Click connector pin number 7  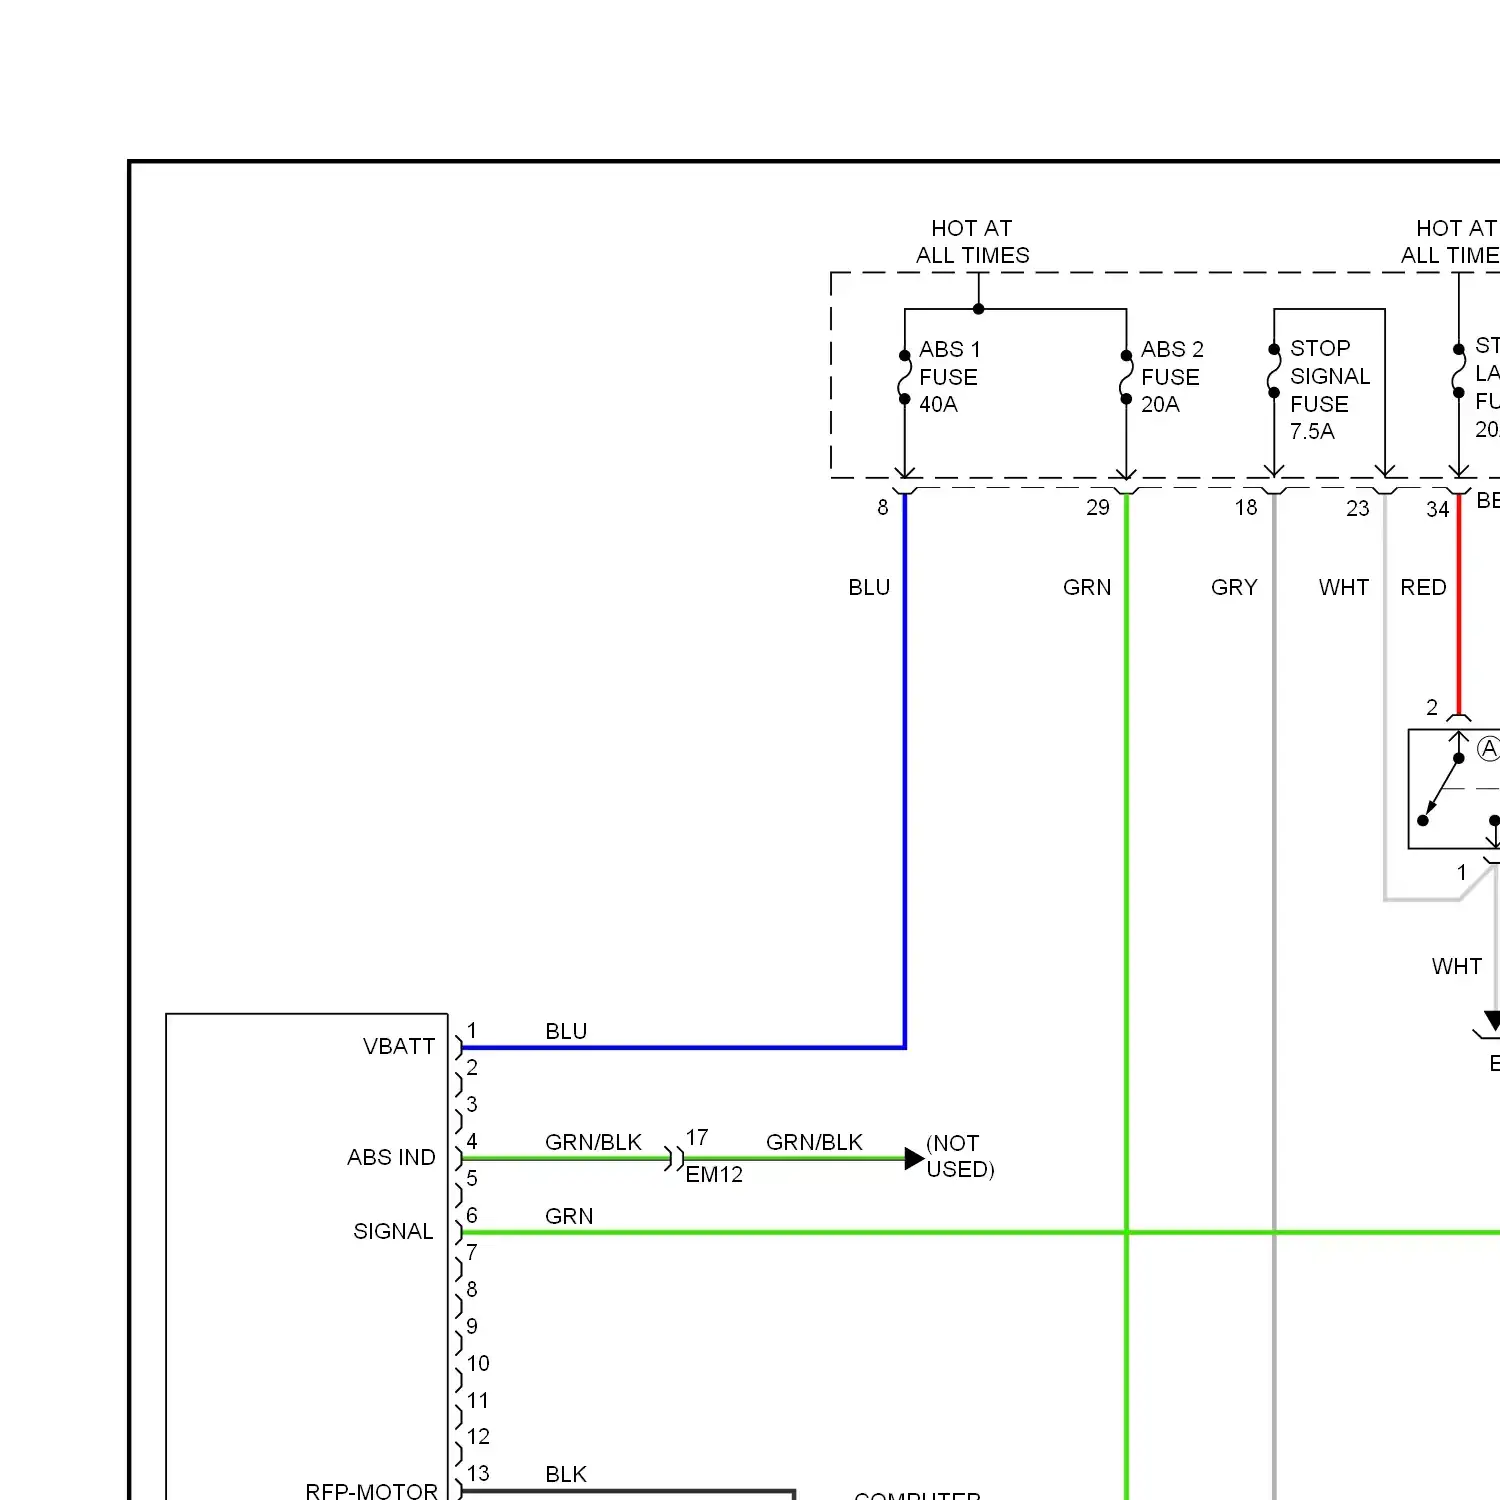pos(472,1253)
